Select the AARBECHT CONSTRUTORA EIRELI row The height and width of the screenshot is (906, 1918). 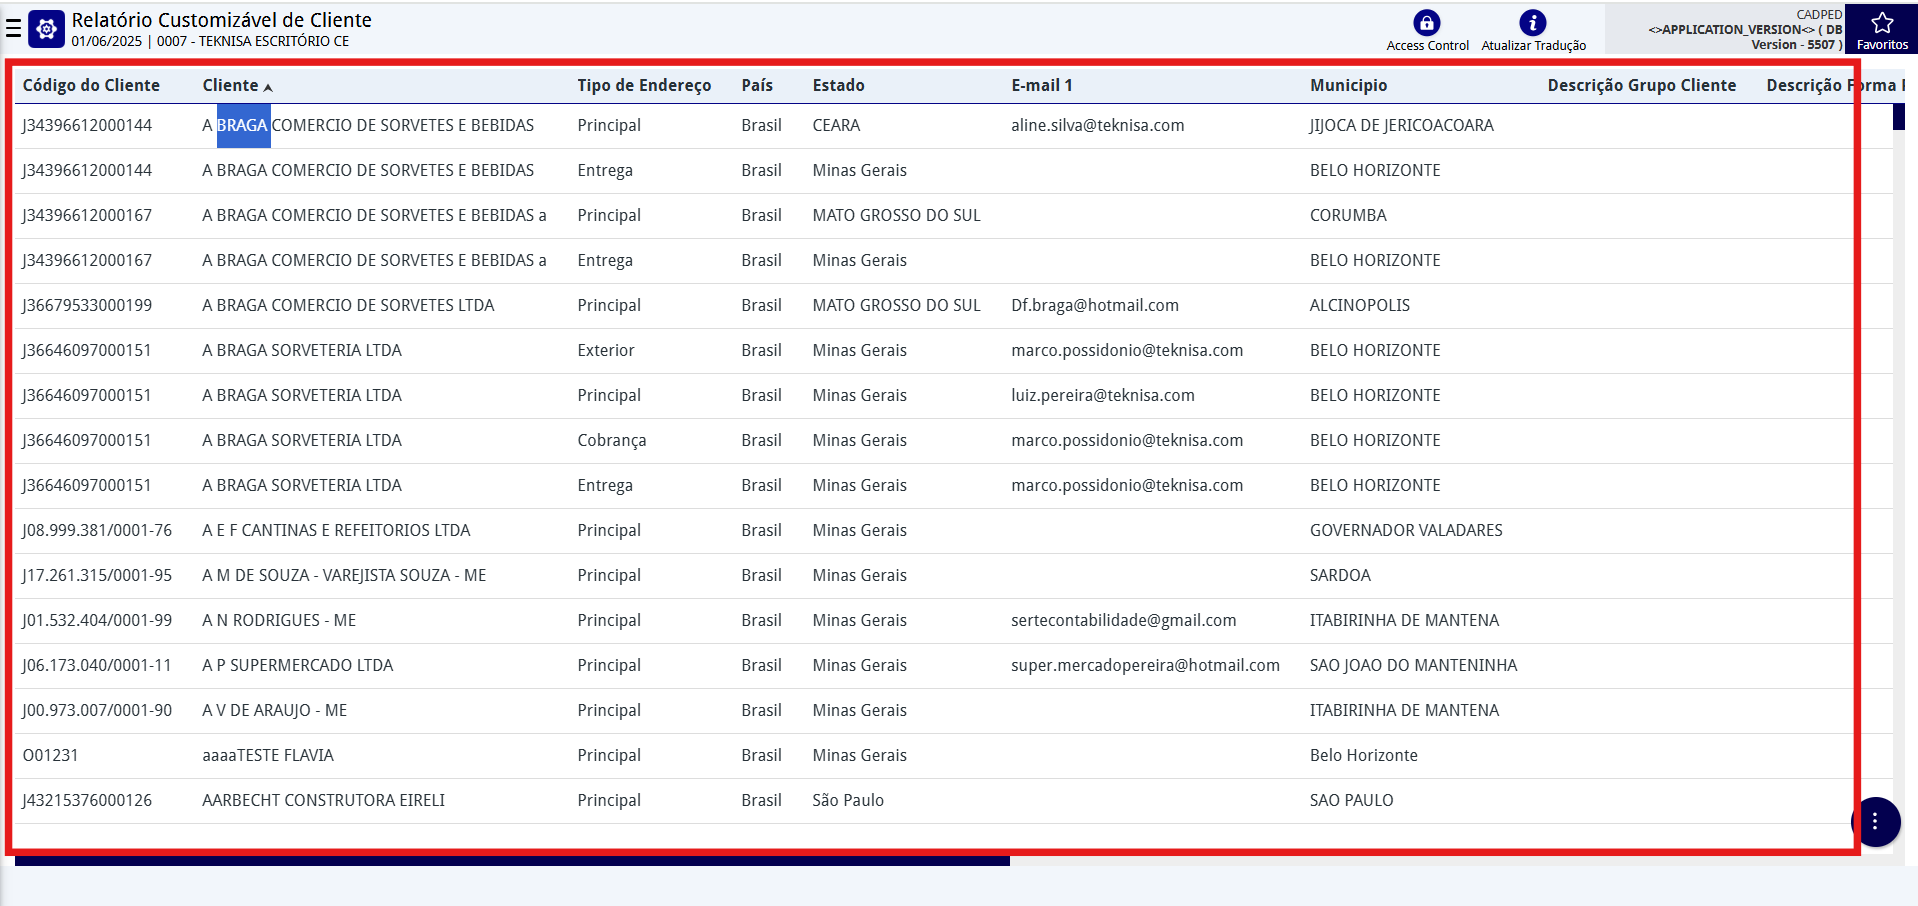point(323,801)
